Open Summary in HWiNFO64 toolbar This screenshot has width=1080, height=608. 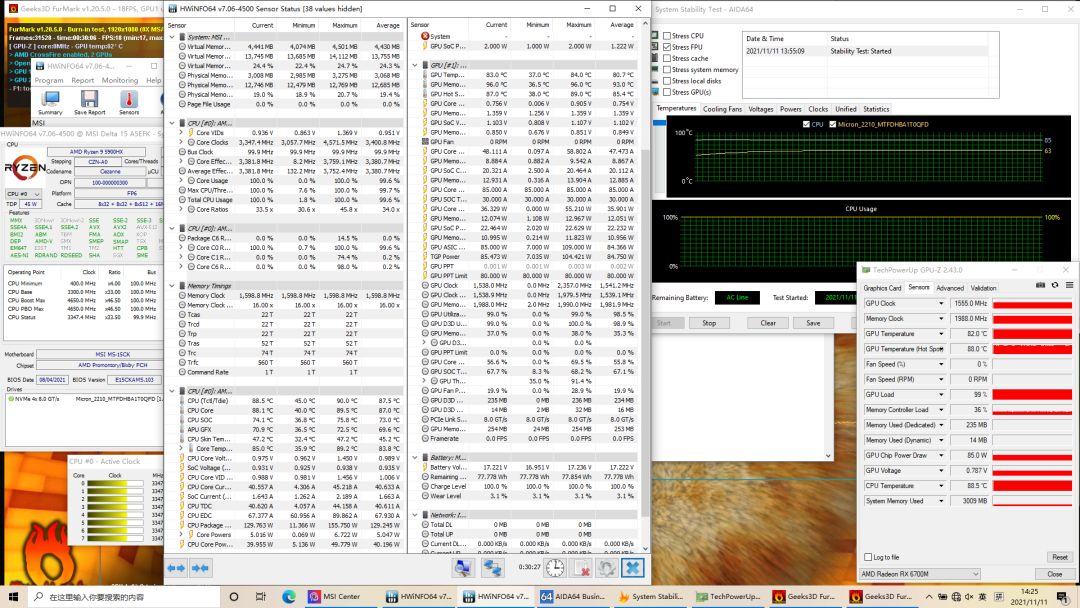pyautogui.click(x=50, y=103)
